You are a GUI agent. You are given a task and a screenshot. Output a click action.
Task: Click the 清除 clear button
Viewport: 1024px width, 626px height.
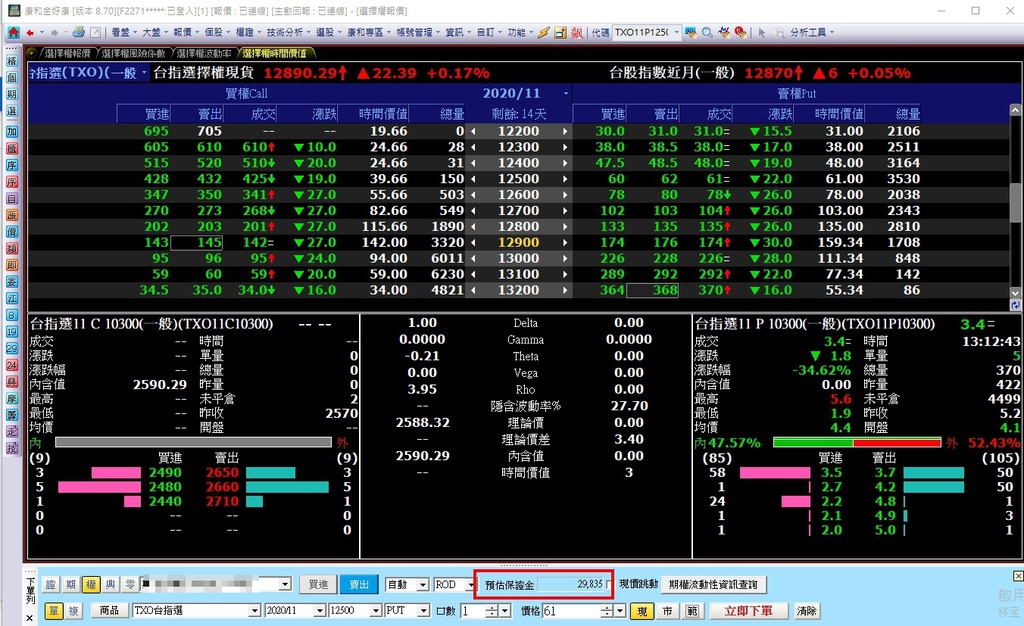(x=807, y=611)
